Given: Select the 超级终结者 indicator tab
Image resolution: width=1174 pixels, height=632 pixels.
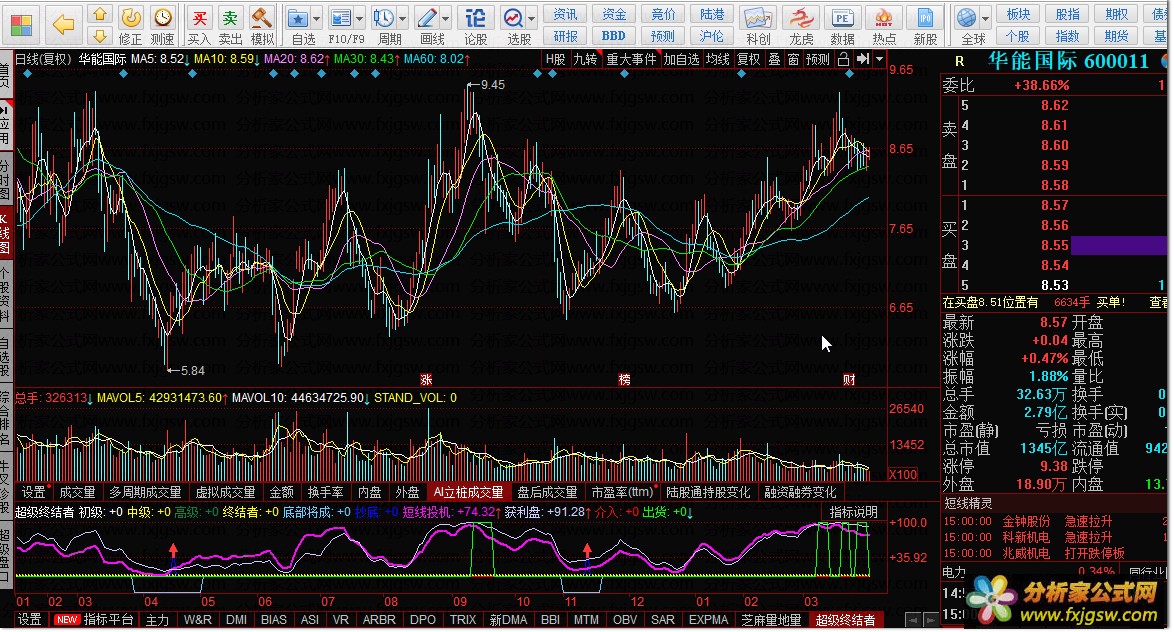Looking at the screenshot, I should point(845,620).
